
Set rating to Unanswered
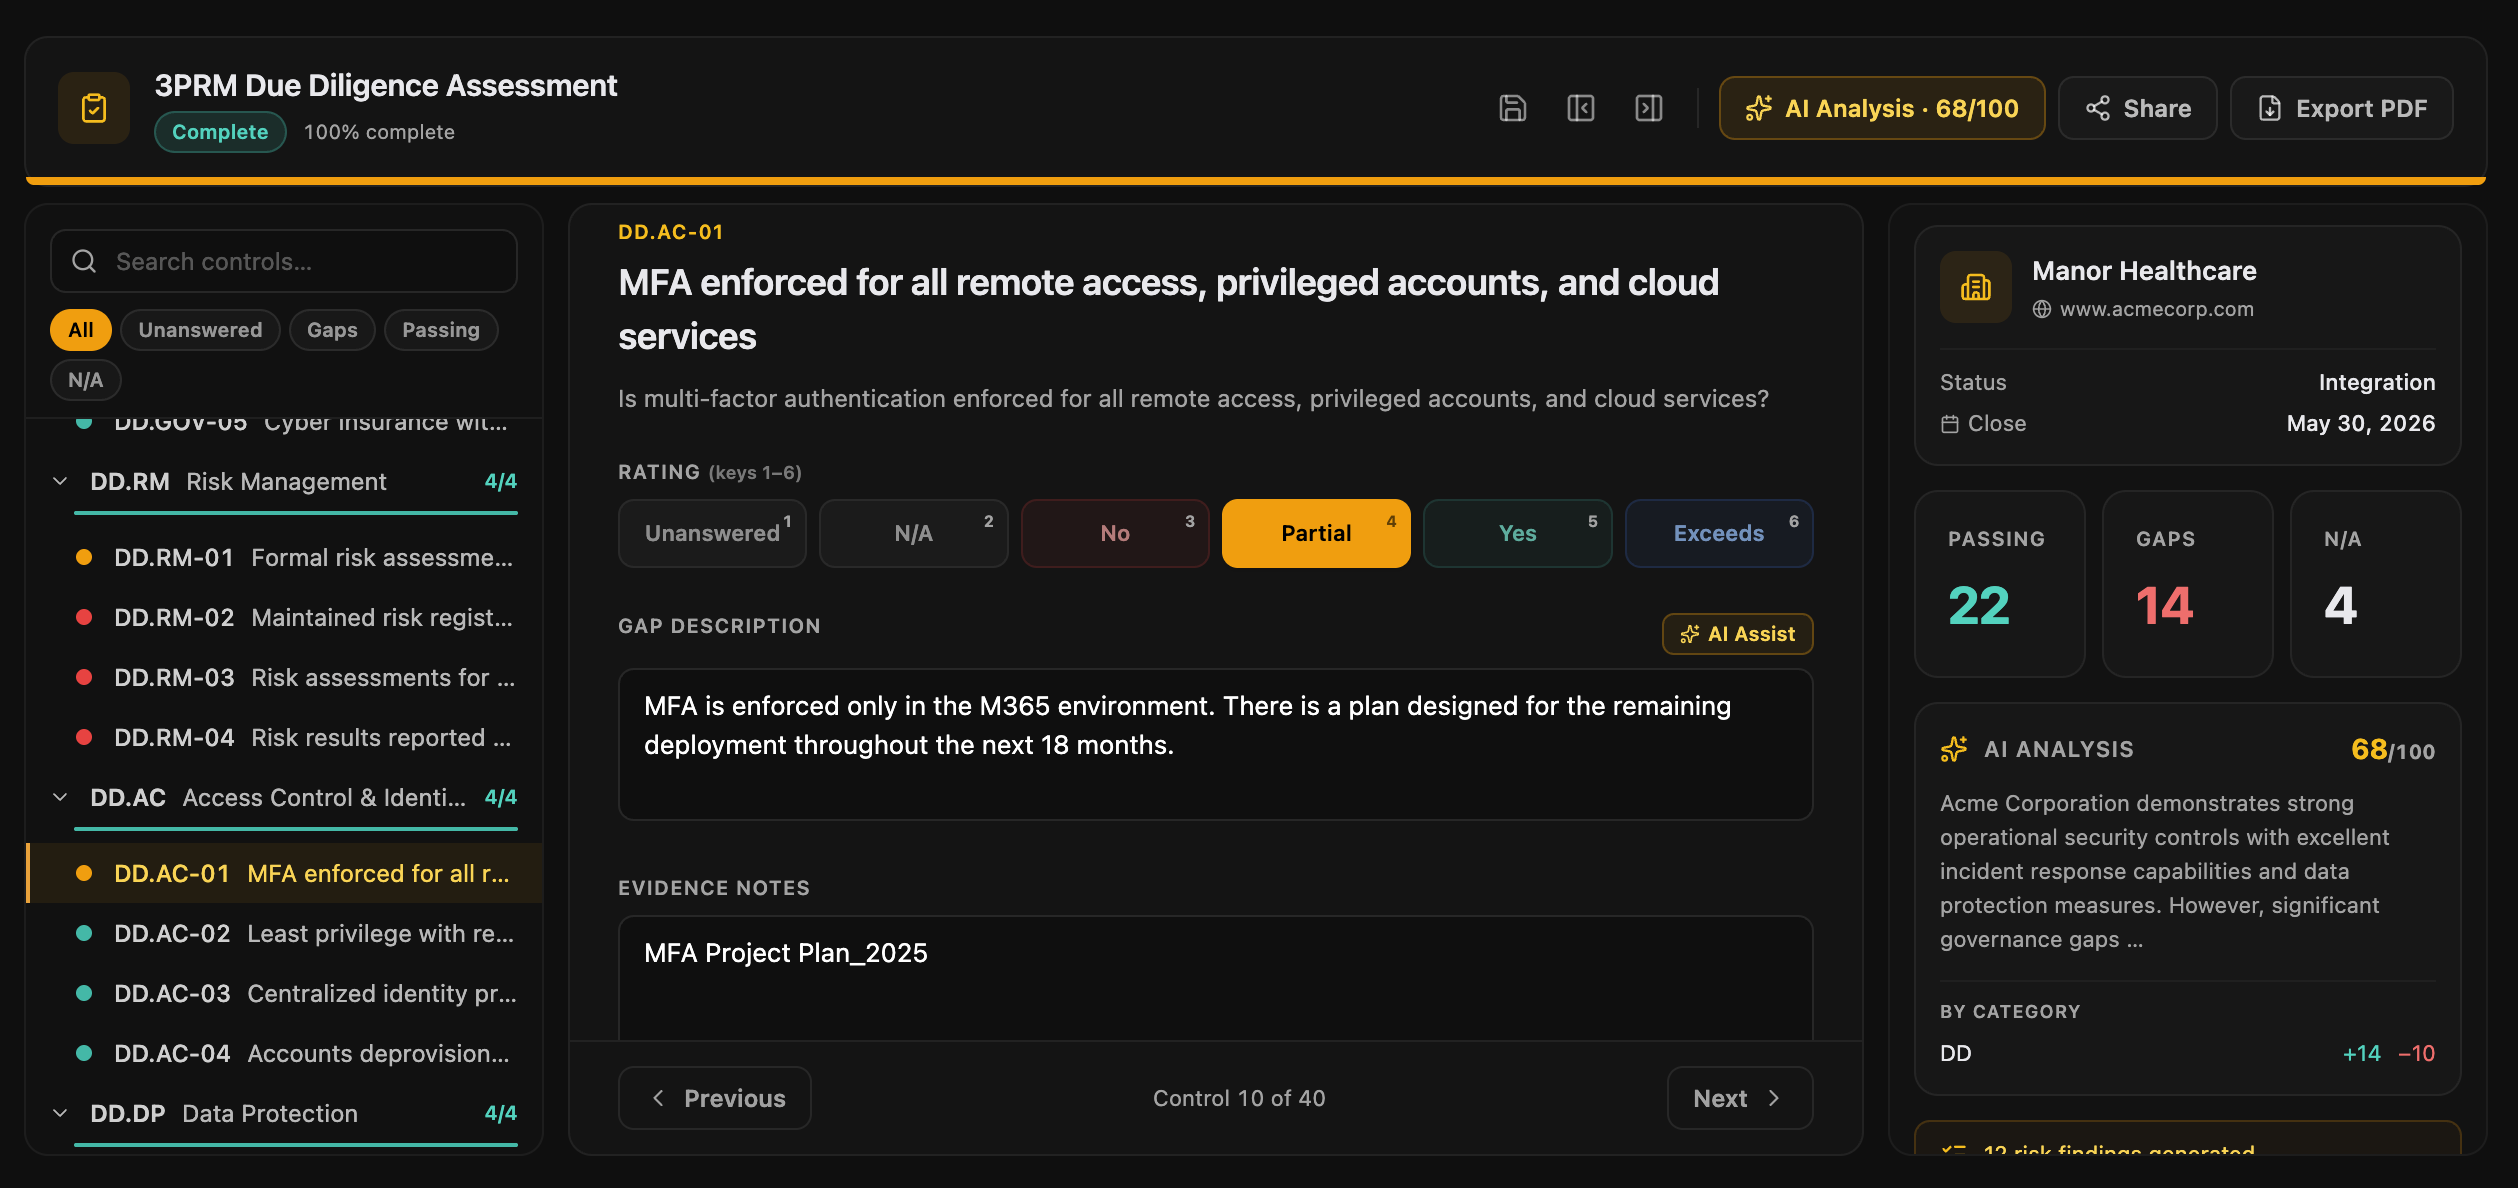coord(712,533)
